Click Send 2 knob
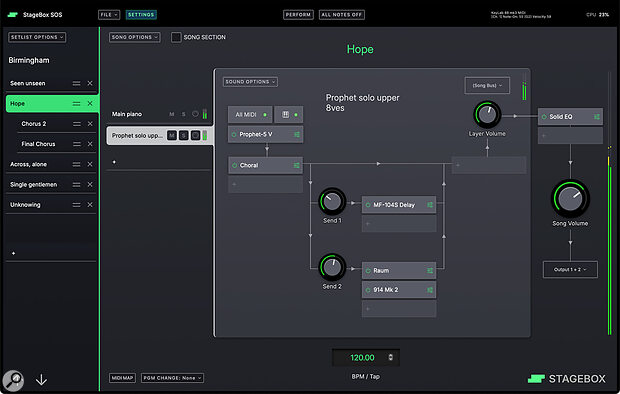This screenshot has height=394, width=620. [x=332, y=267]
